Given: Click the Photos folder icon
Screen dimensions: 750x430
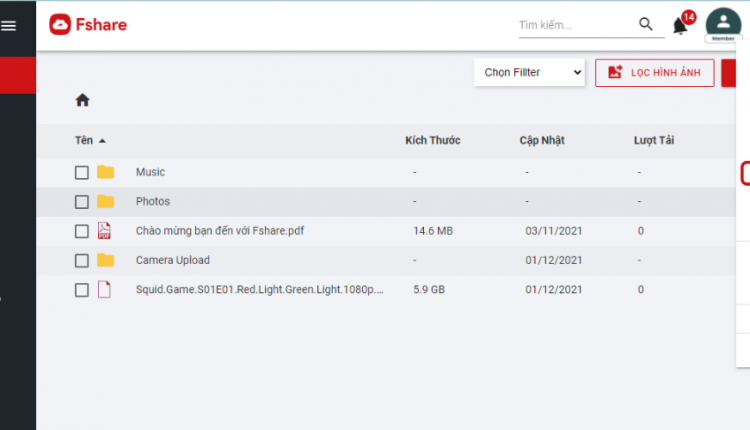Looking at the screenshot, I should click(105, 201).
